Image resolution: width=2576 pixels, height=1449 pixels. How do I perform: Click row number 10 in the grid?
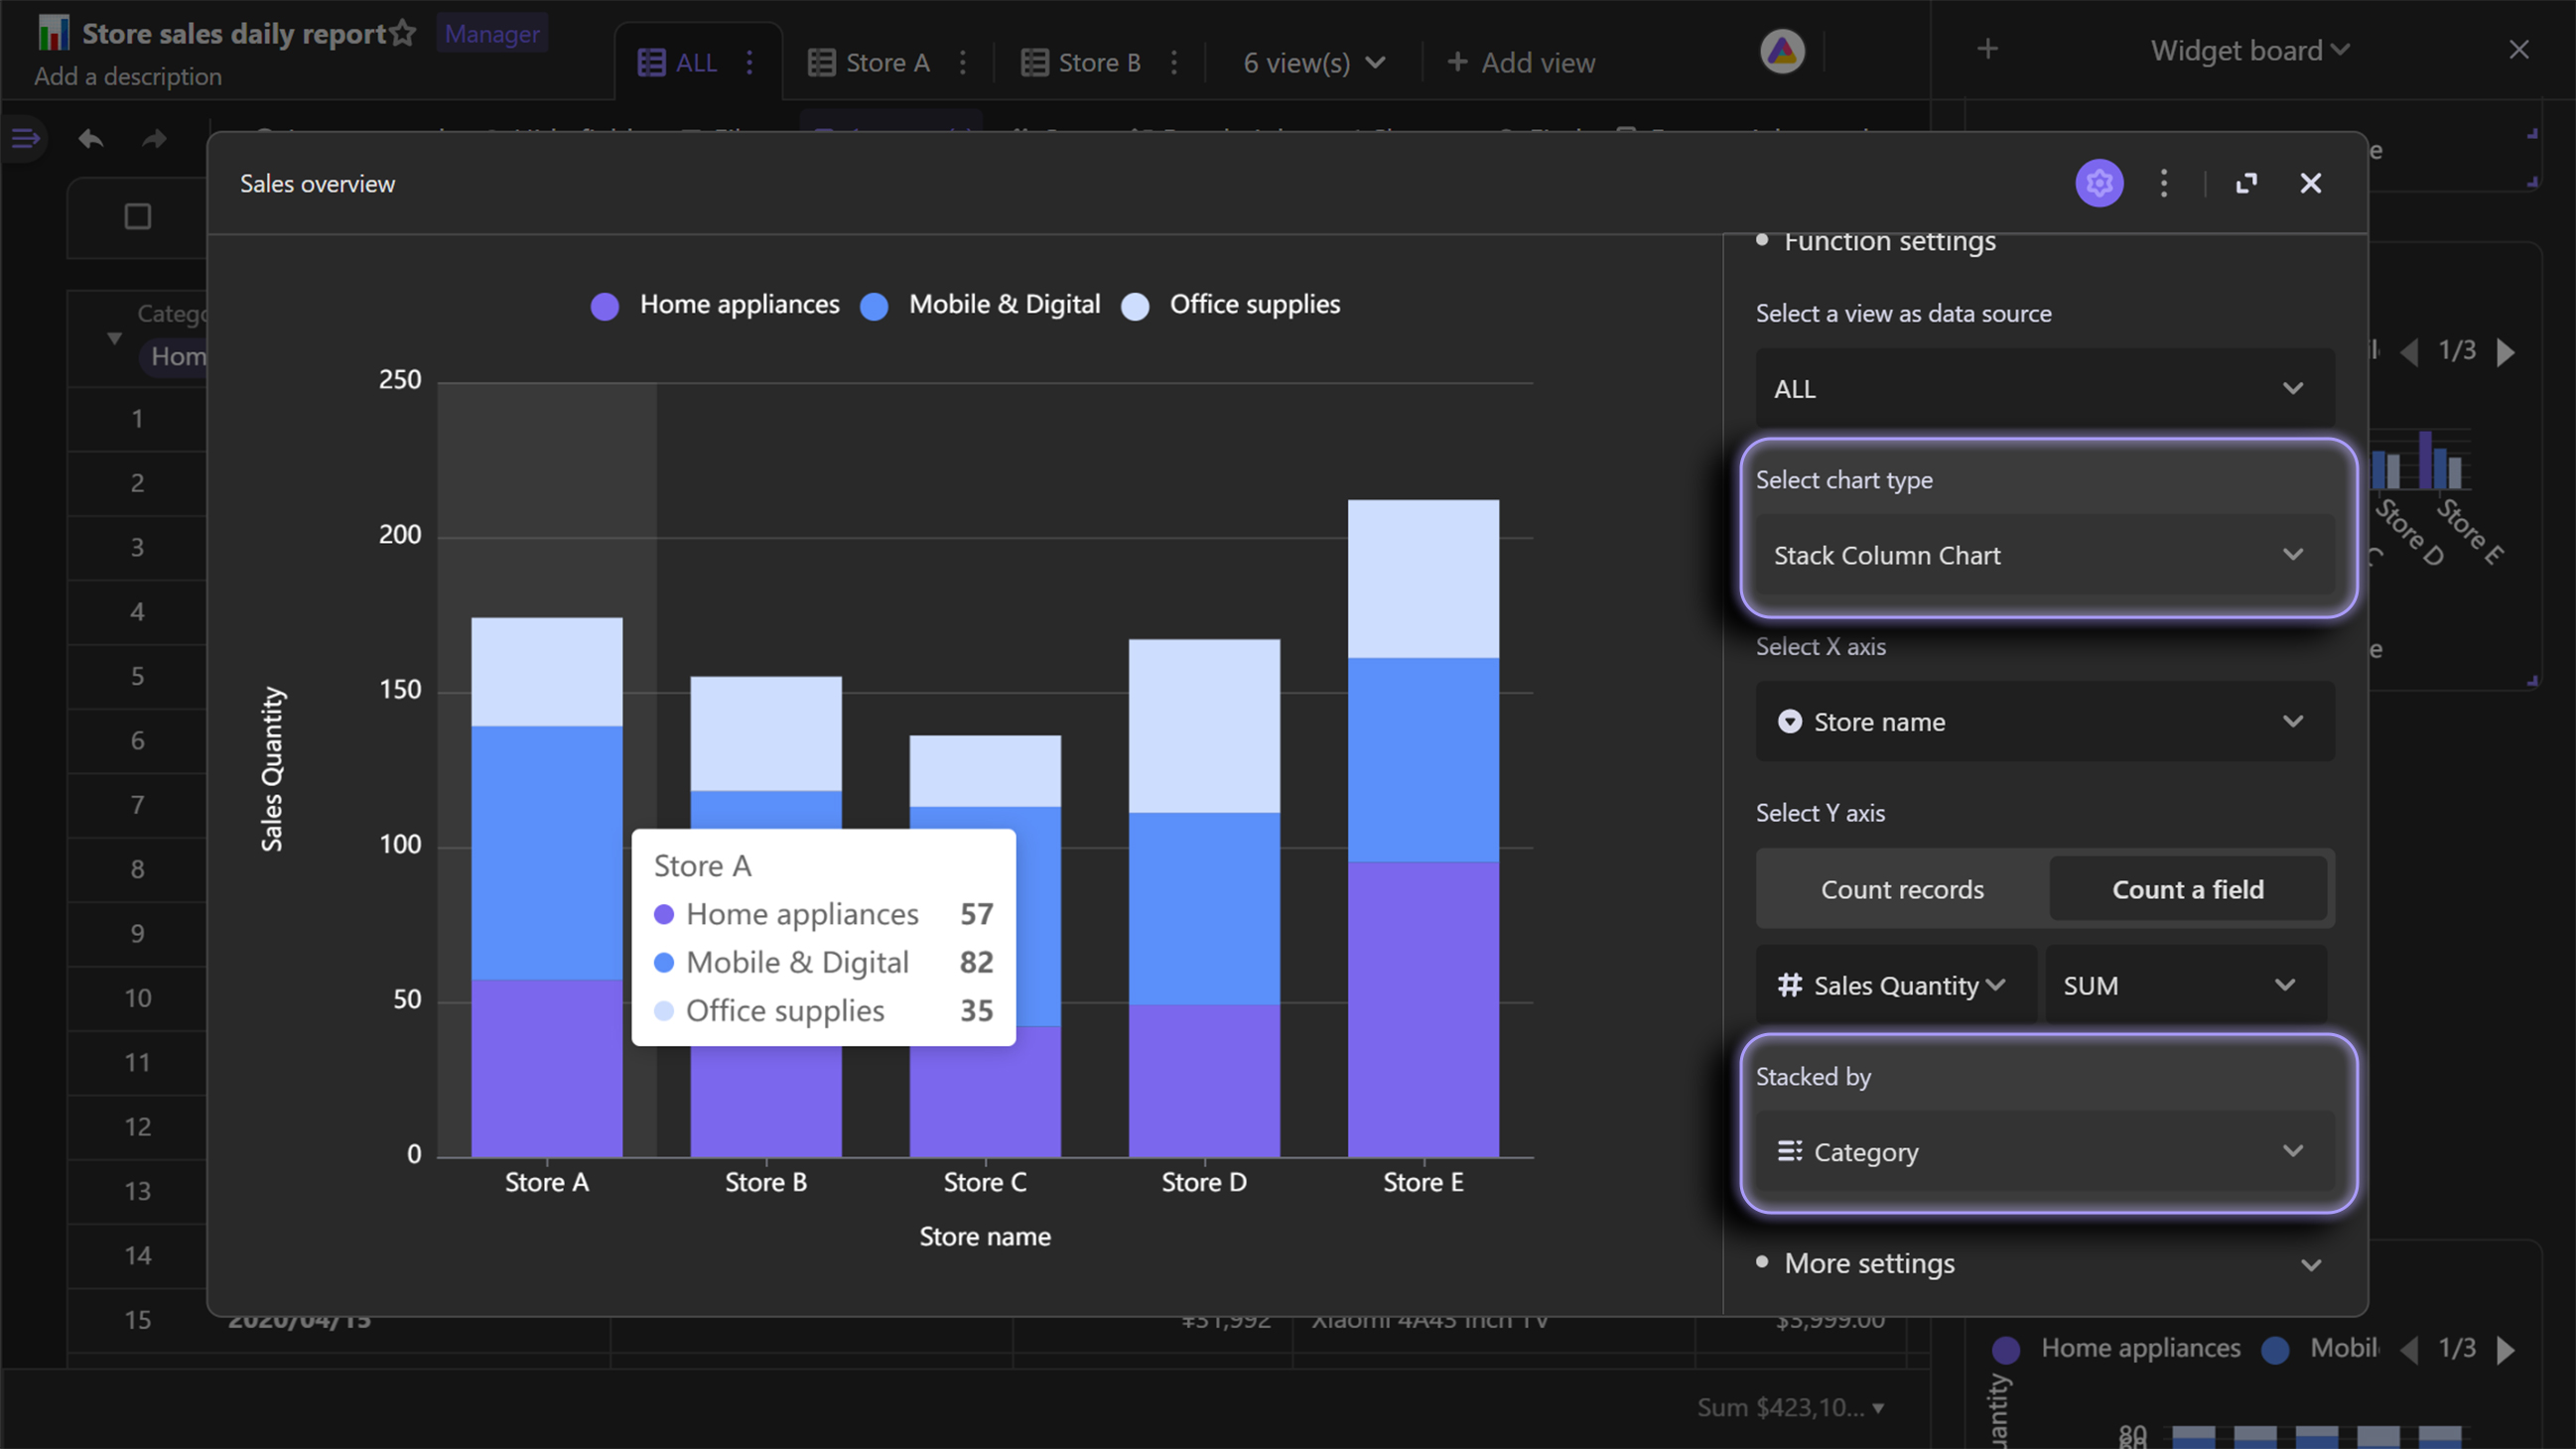[x=138, y=998]
